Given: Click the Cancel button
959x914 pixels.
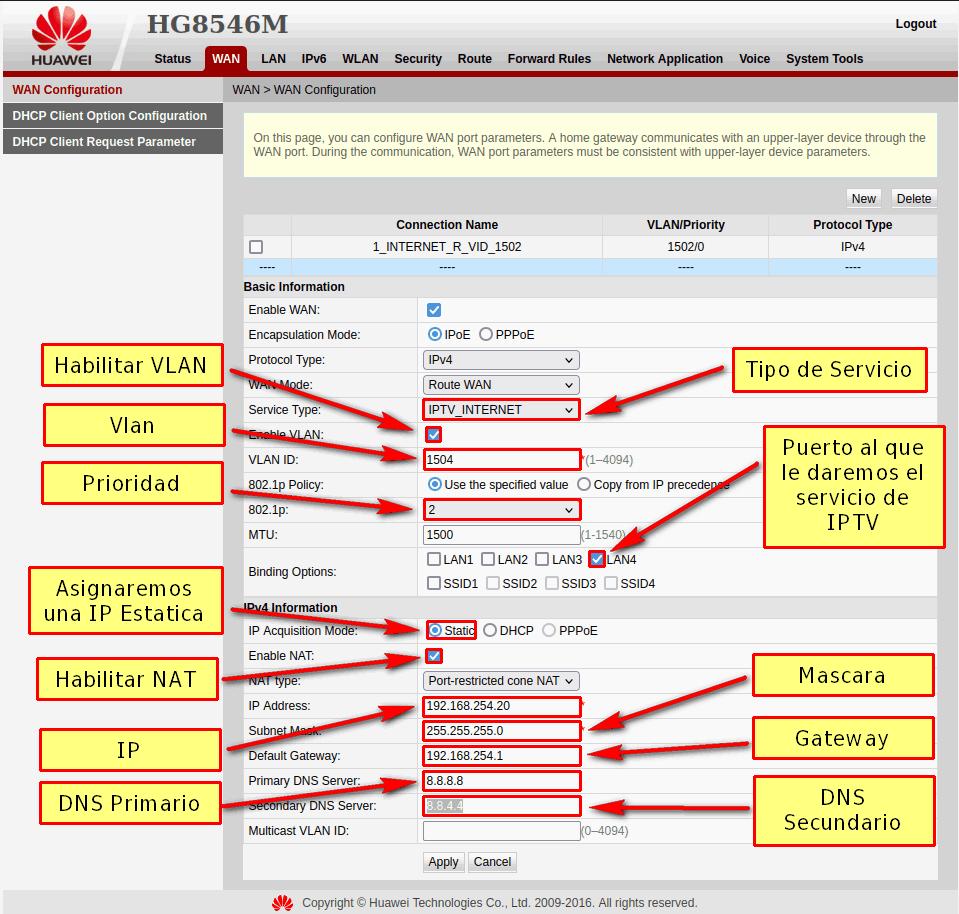Looking at the screenshot, I should click(x=492, y=862).
